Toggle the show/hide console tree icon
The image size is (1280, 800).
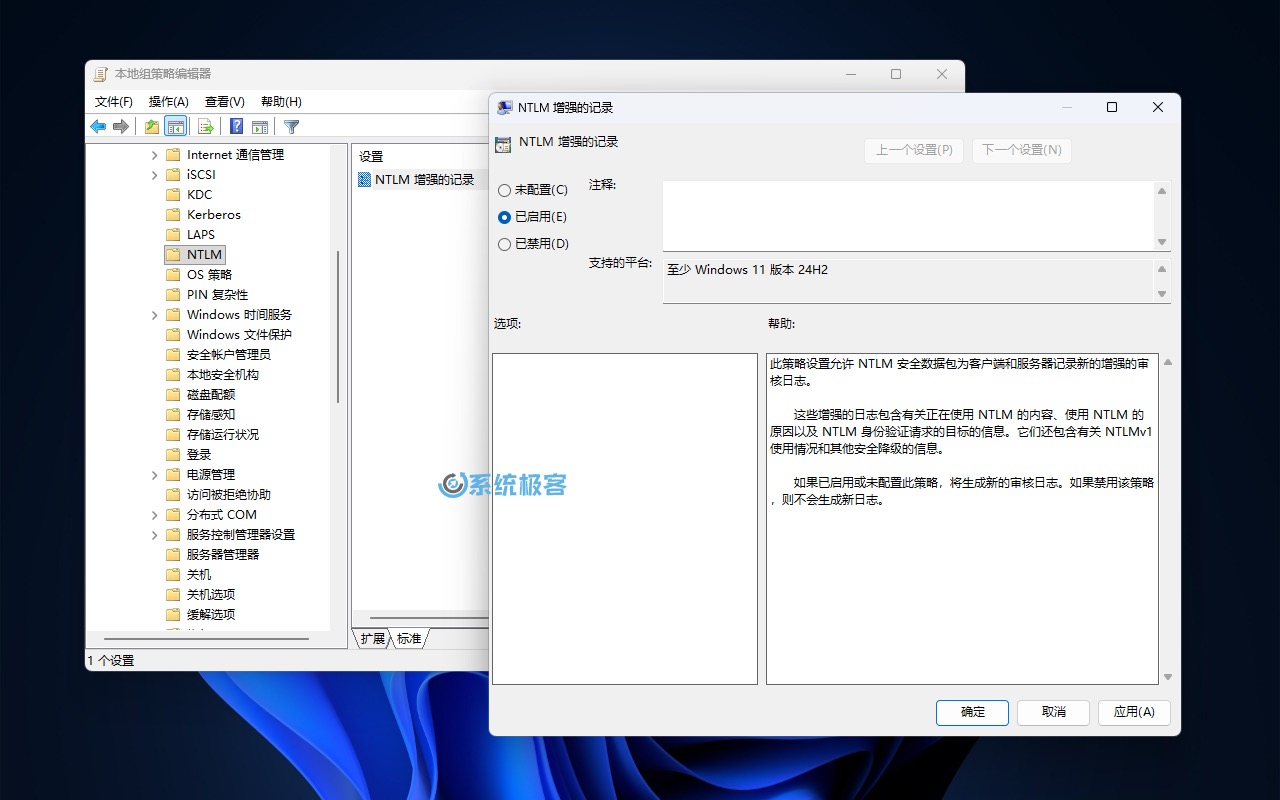pyautogui.click(x=175, y=126)
